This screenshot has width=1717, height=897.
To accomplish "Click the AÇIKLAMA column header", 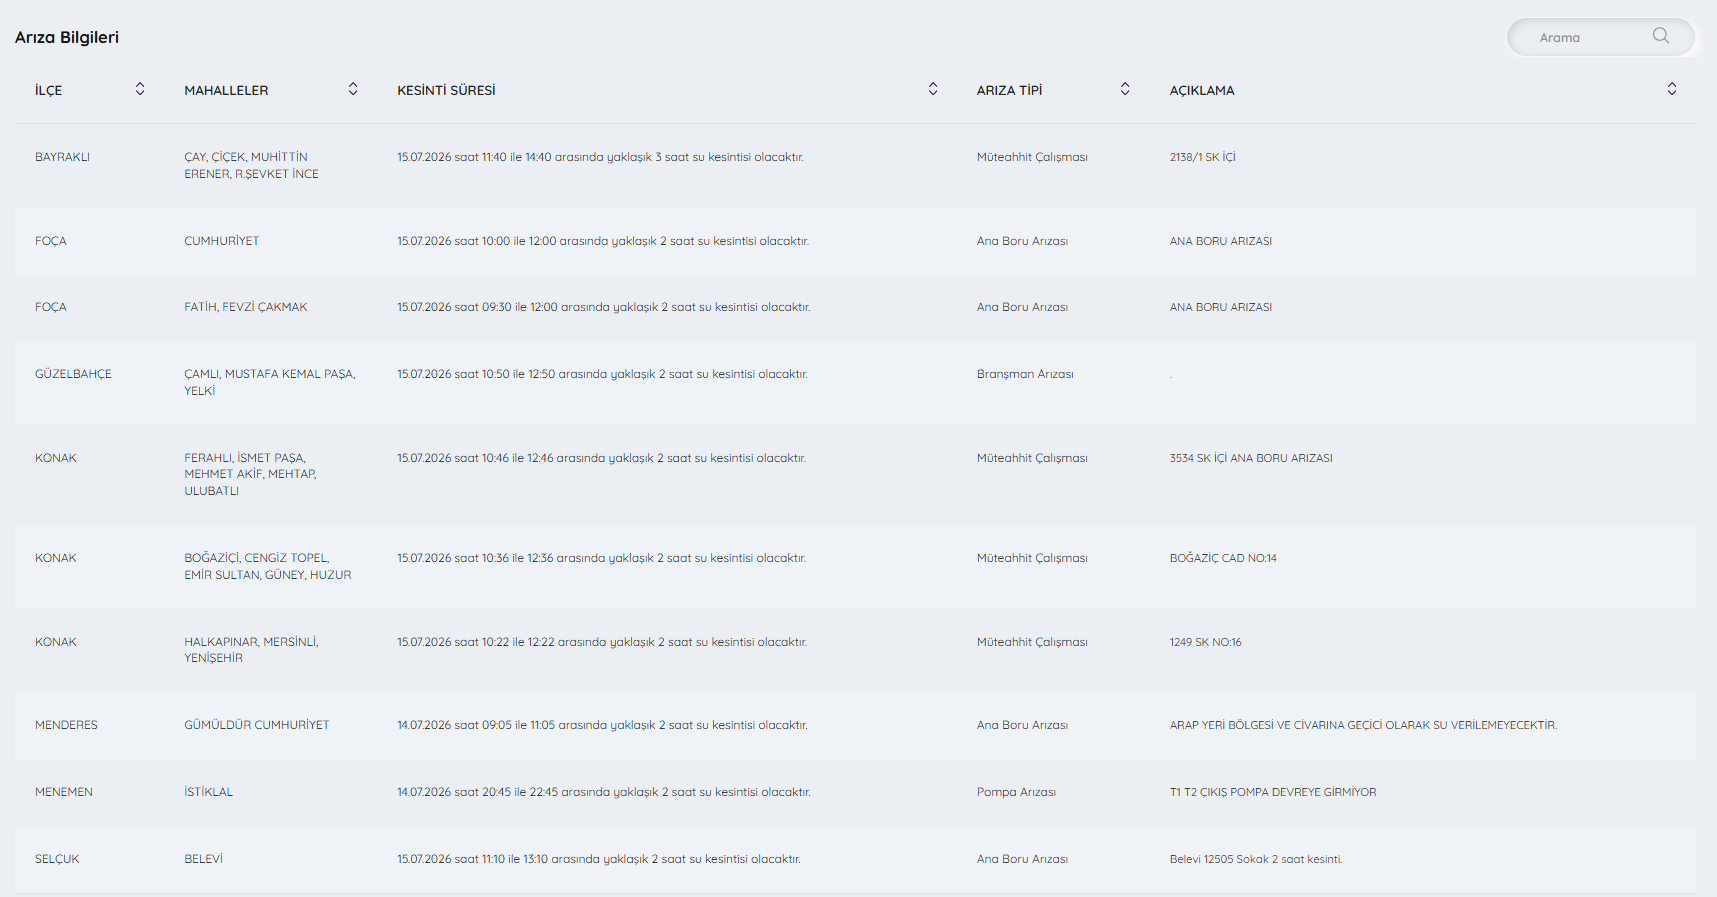I will [x=1202, y=90].
